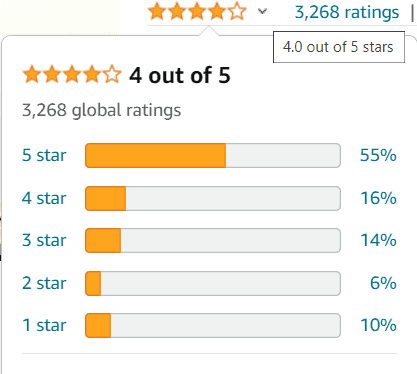Click the star rating icon at top
The image size is (417, 374).
197,12
